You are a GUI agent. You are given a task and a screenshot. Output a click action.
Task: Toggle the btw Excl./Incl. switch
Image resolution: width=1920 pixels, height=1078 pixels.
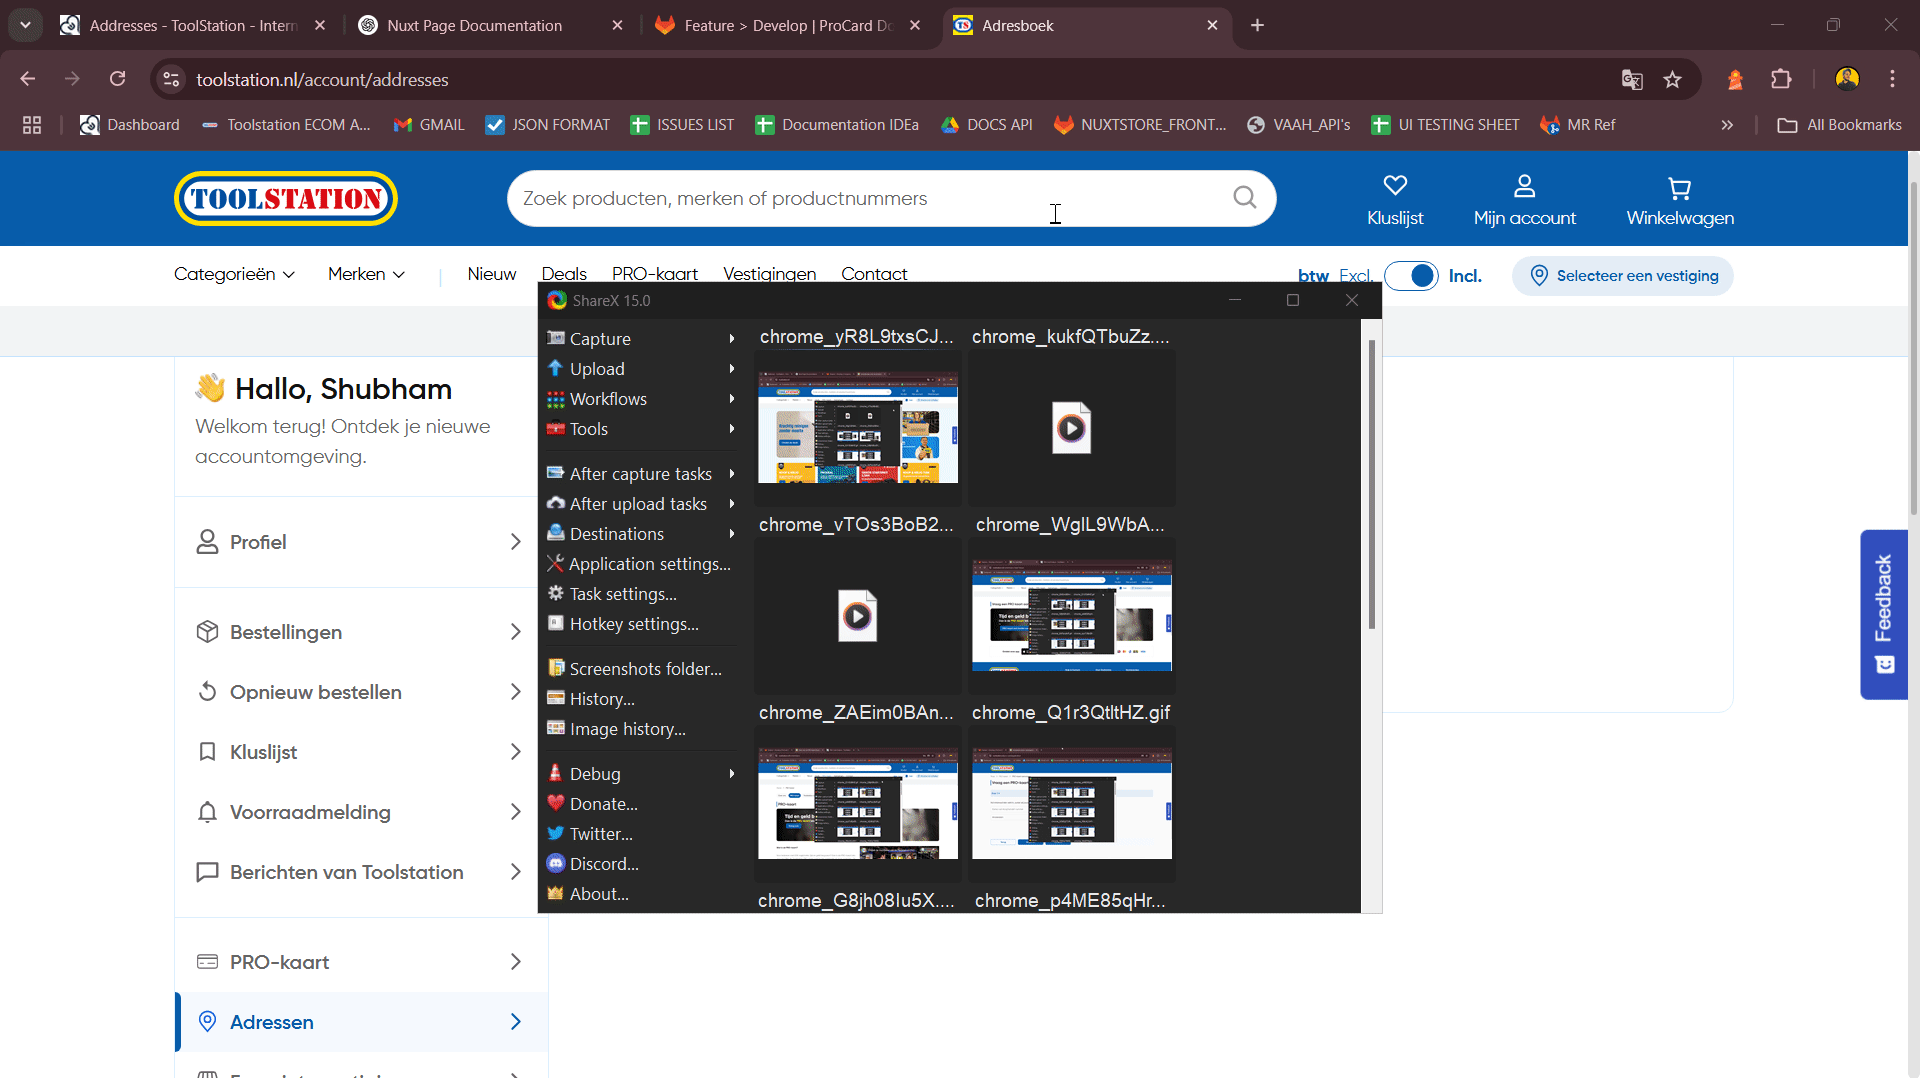1411,276
